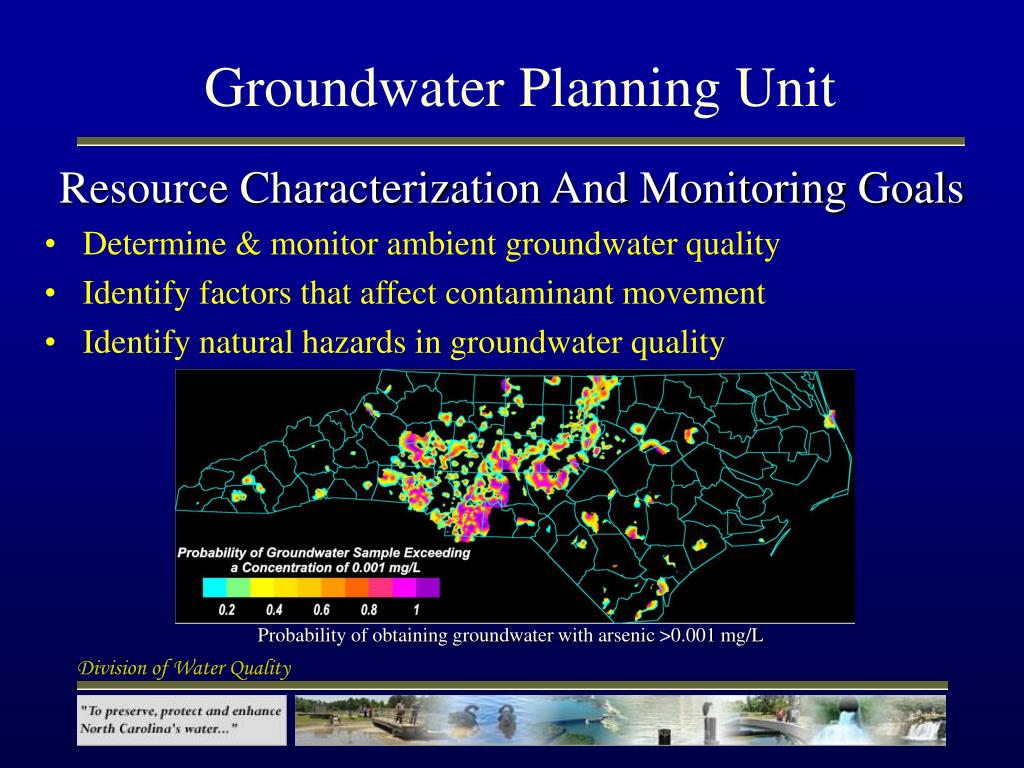Click bullet 'Identify factors that affect contaminant movement'
The image size is (1024, 768).
tap(424, 293)
